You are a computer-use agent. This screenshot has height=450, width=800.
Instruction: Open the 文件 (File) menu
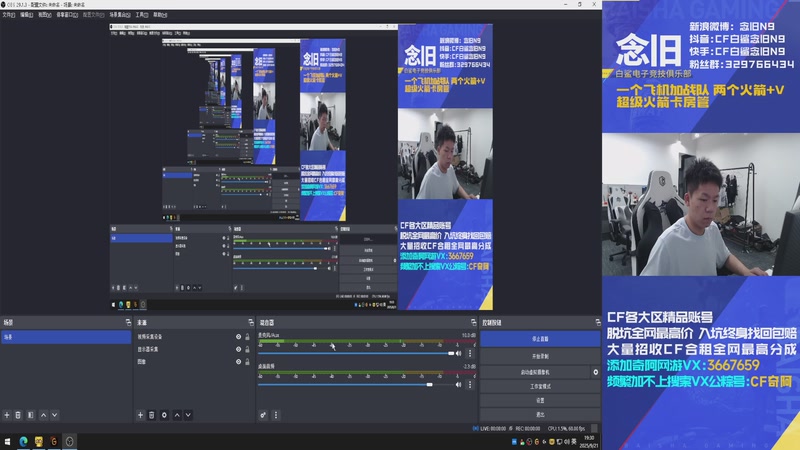(9, 15)
